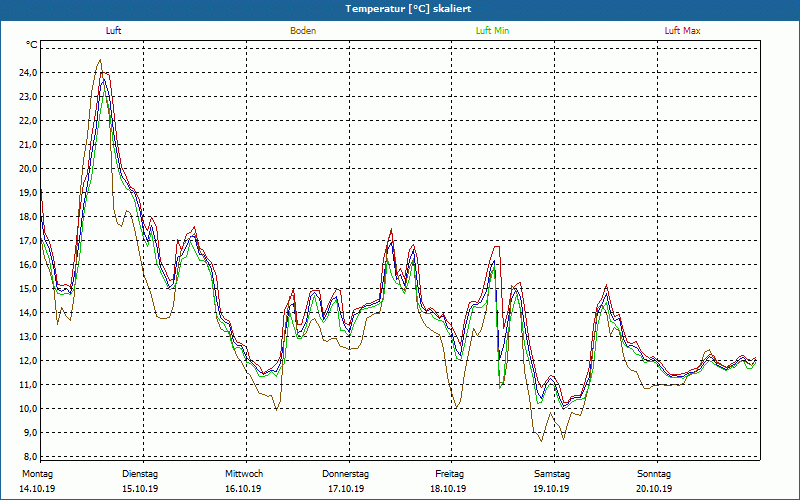Click the 9,0 y-axis value
This screenshot has height=500, width=800.
[x=31, y=432]
